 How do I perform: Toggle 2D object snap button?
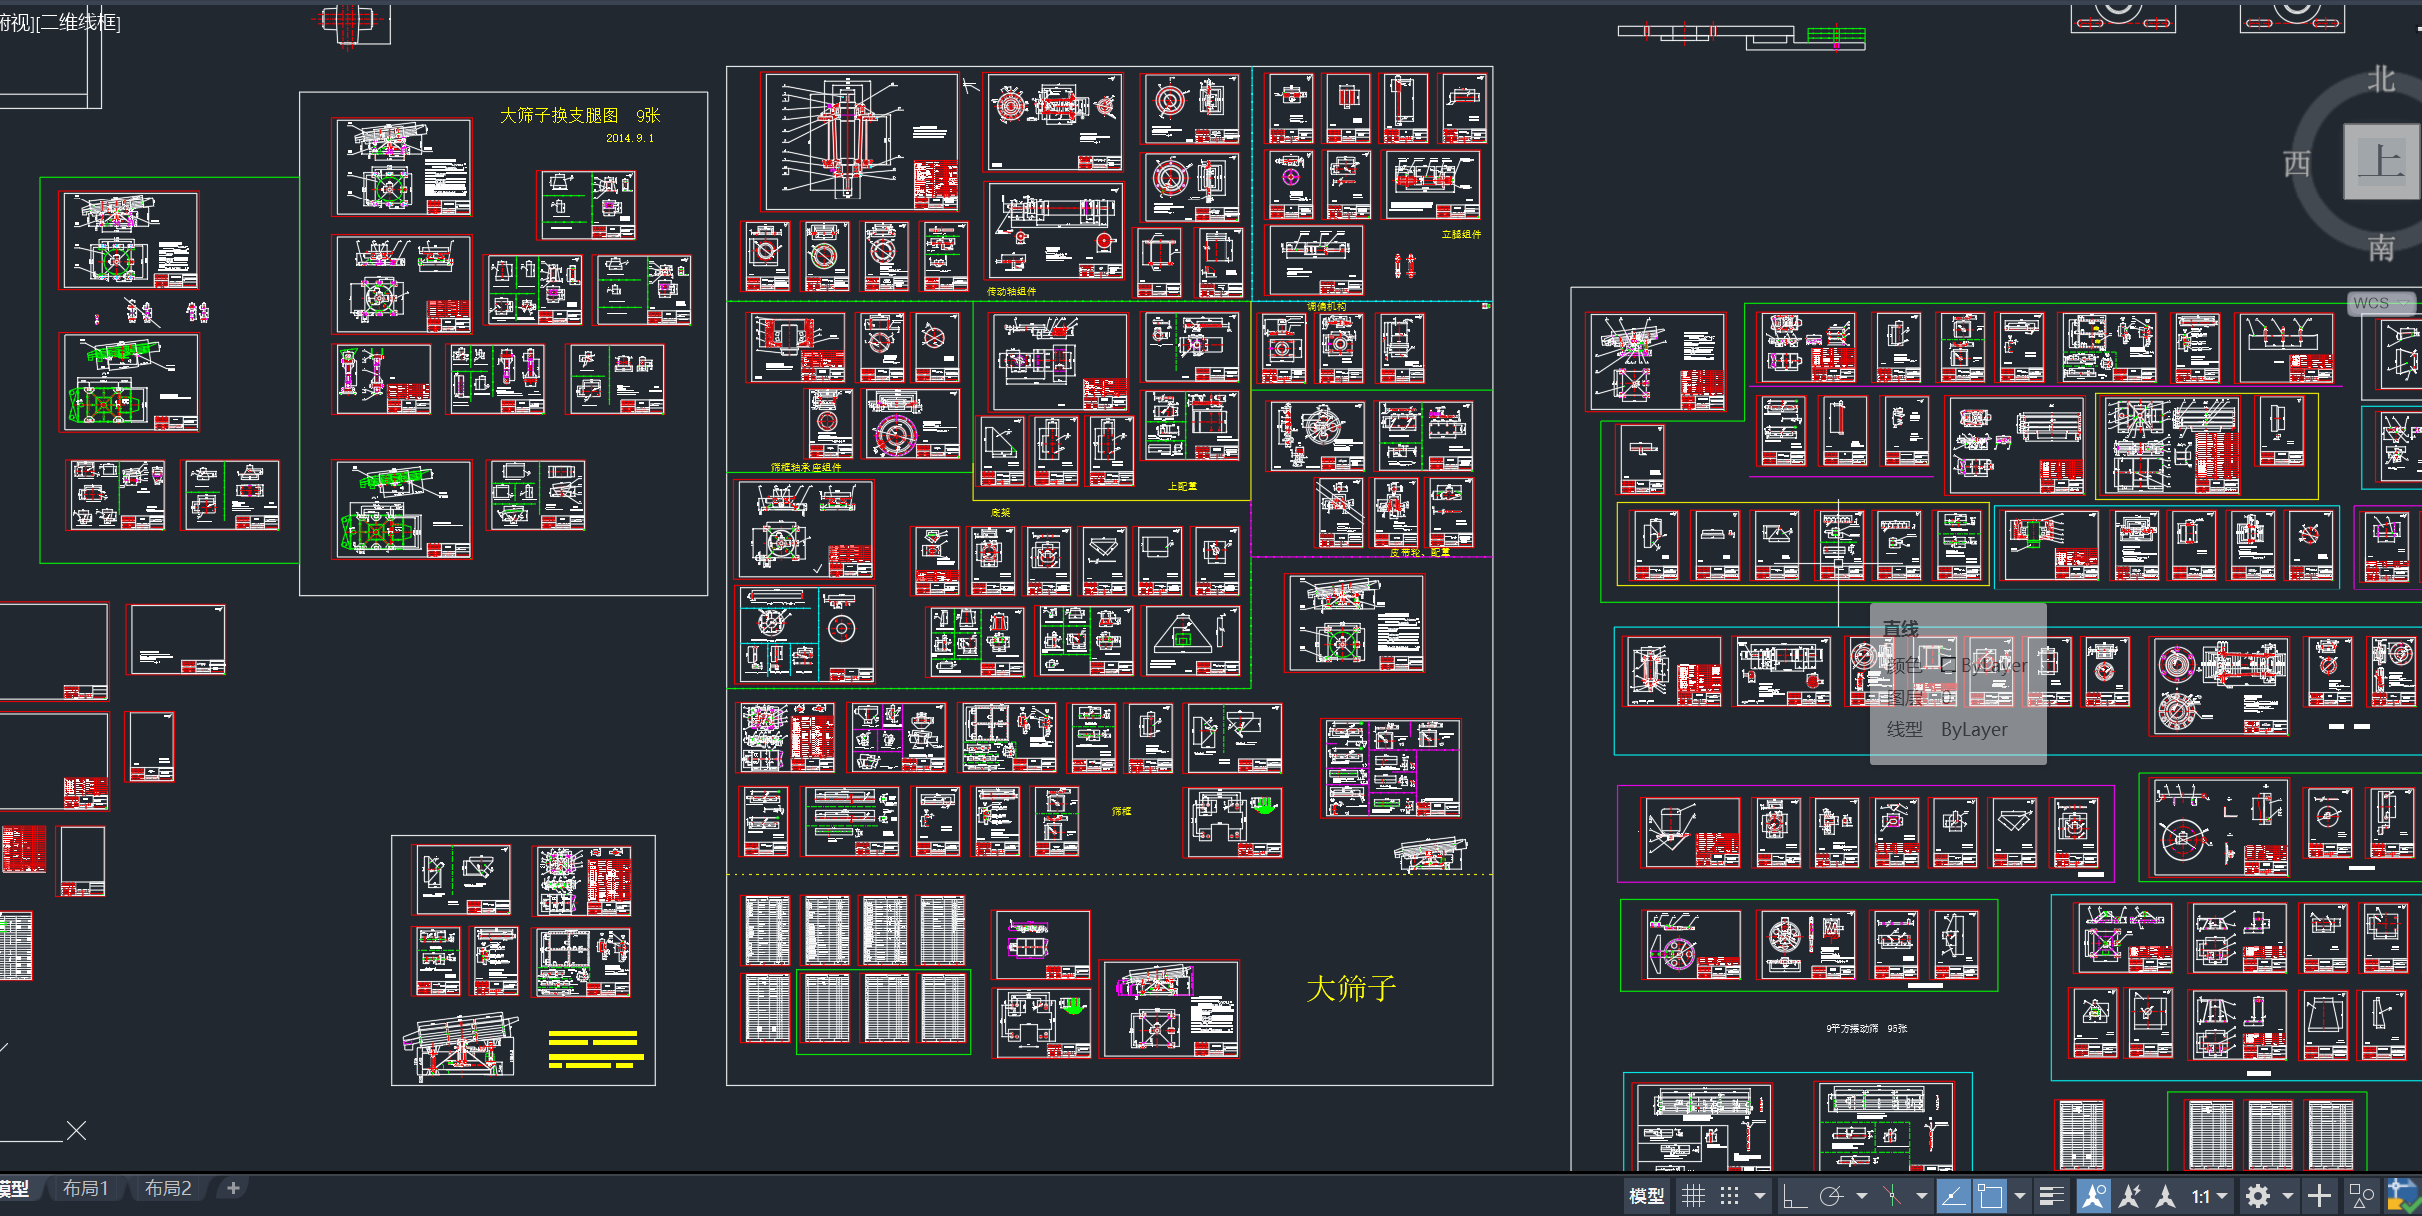pos(1990,1196)
